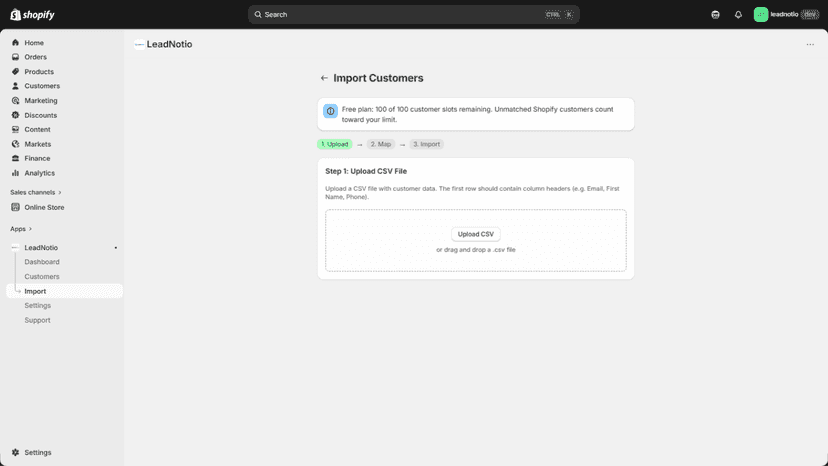Image resolution: width=828 pixels, height=466 pixels.
Task: Open Orders page label
Action: 35,57
